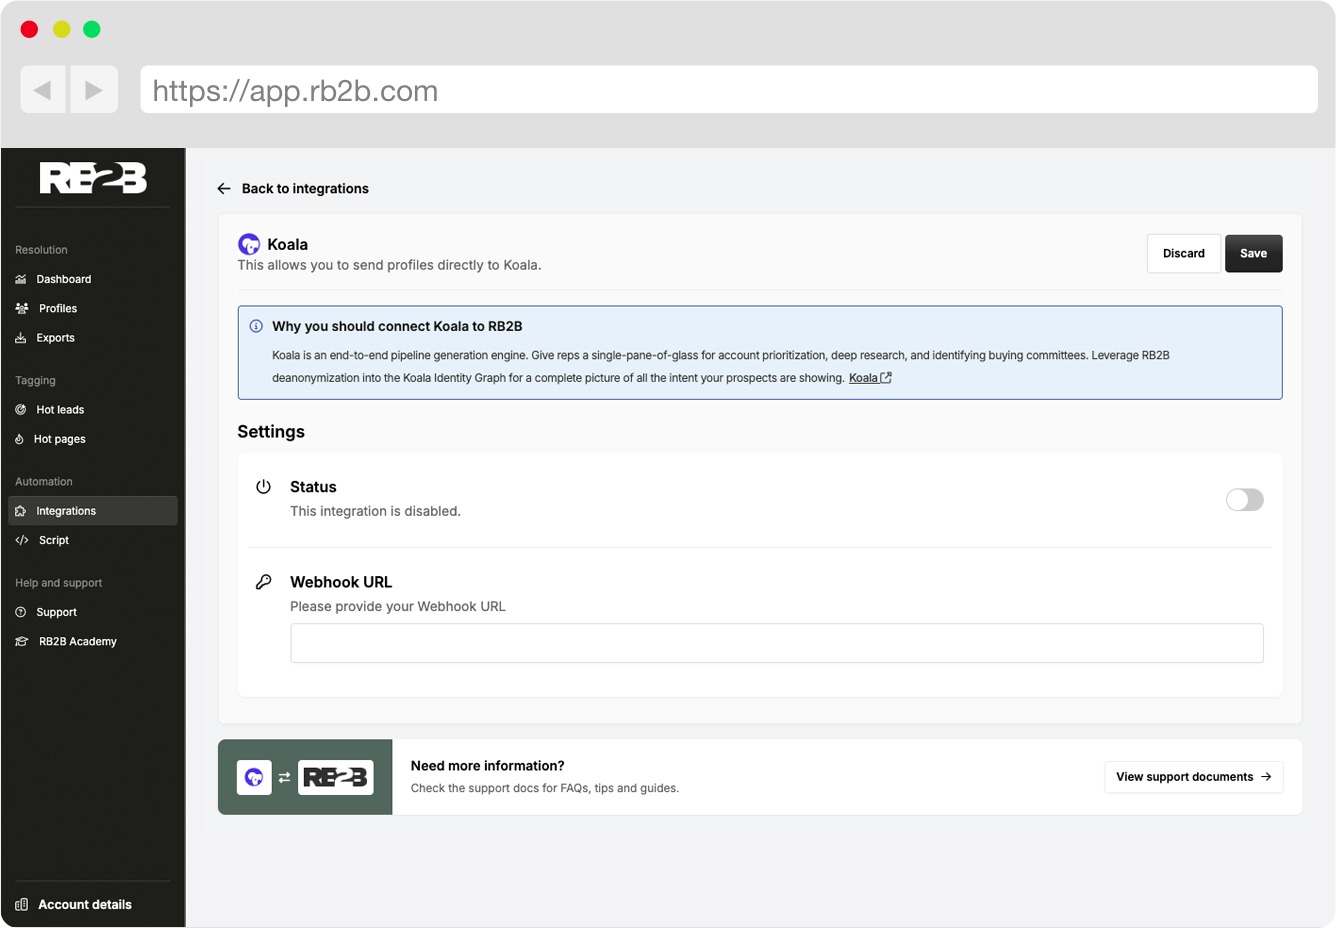The height and width of the screenshot is (928, 1336).
Task: Click View support documents button
Action: pyautogui.click(x=1194, y=777)
